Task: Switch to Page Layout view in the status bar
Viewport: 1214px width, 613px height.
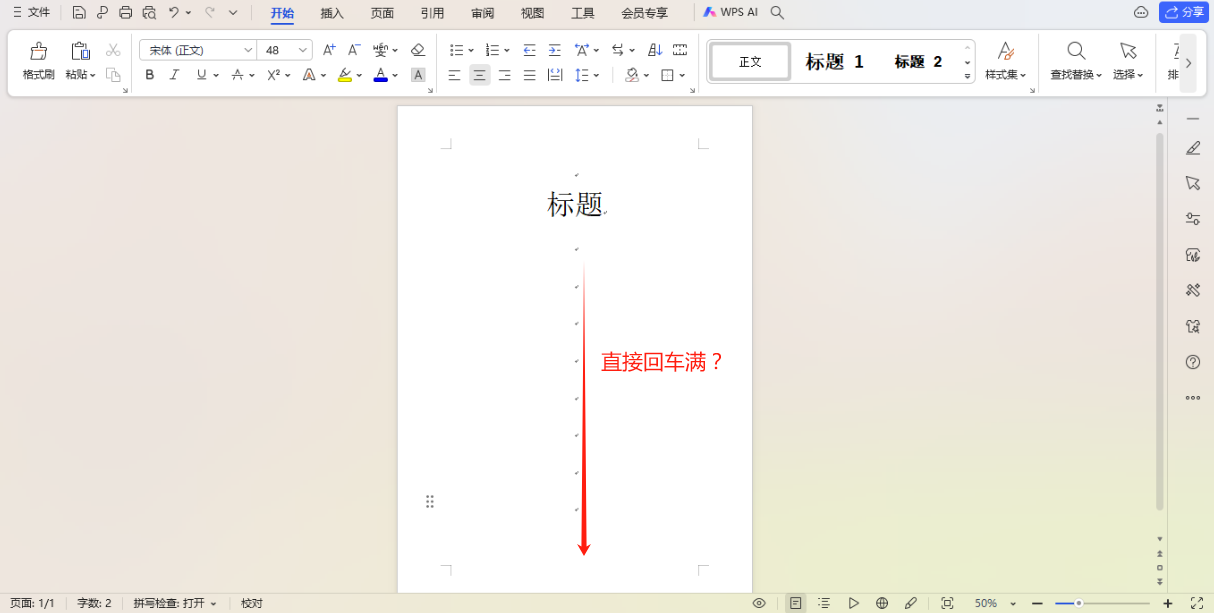Action: point(795,603)
